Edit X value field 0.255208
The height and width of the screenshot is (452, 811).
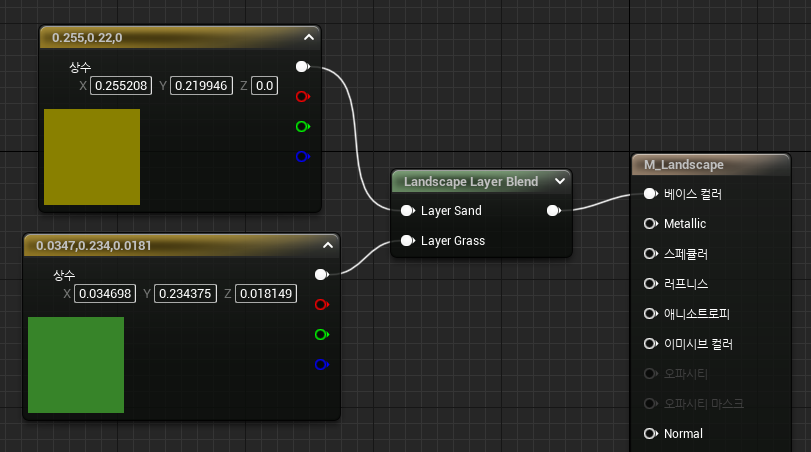point(121,86)
